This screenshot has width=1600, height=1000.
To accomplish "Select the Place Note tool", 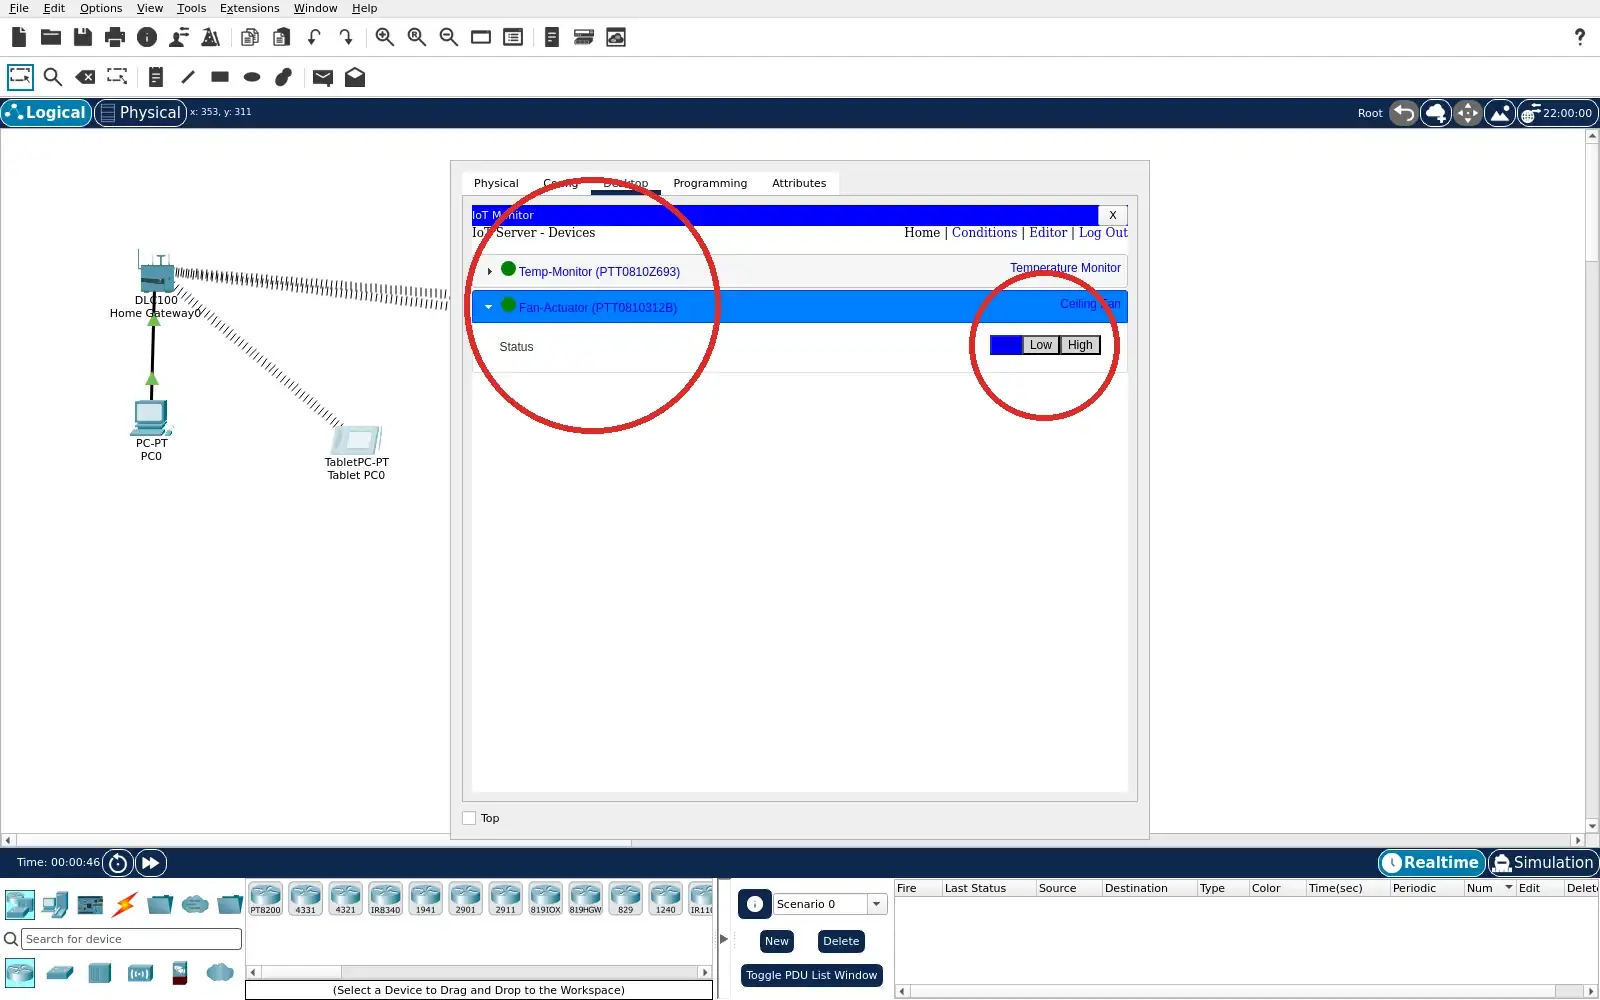I will (155, 77).
